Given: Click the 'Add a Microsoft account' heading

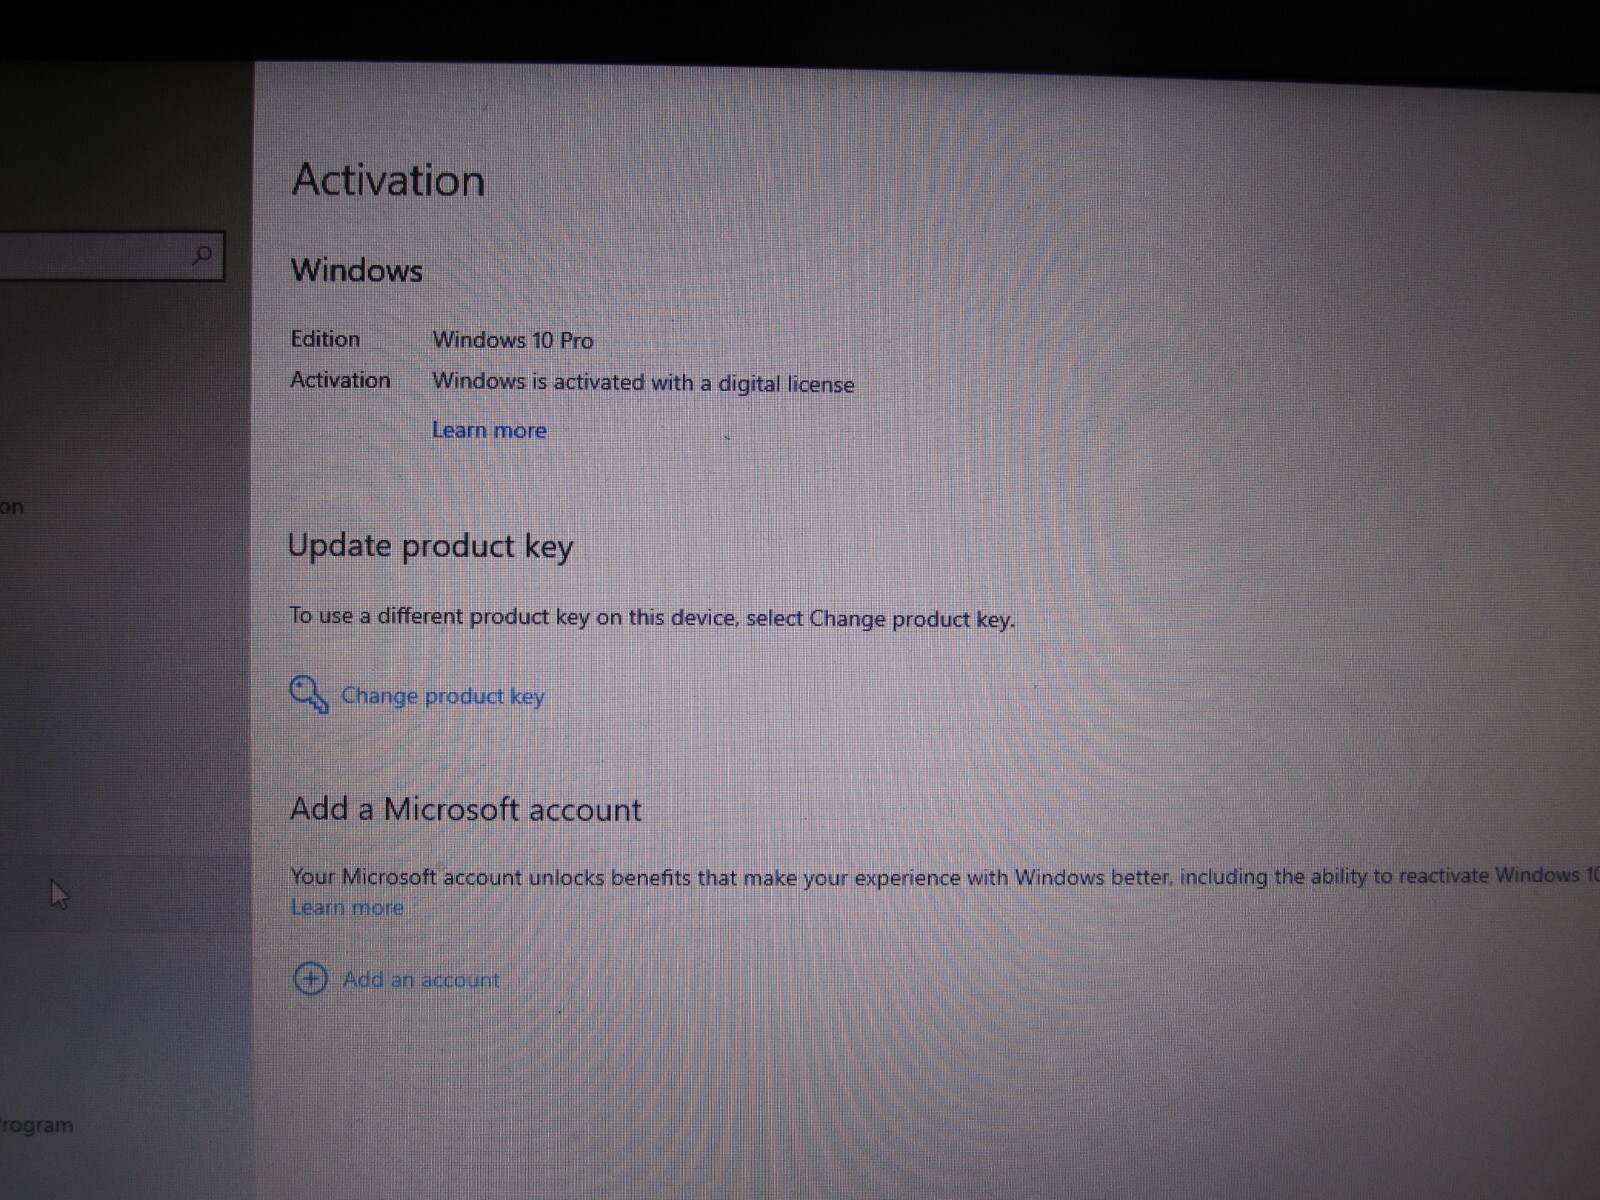Looking at the screenshot, I should coord(466,809).
